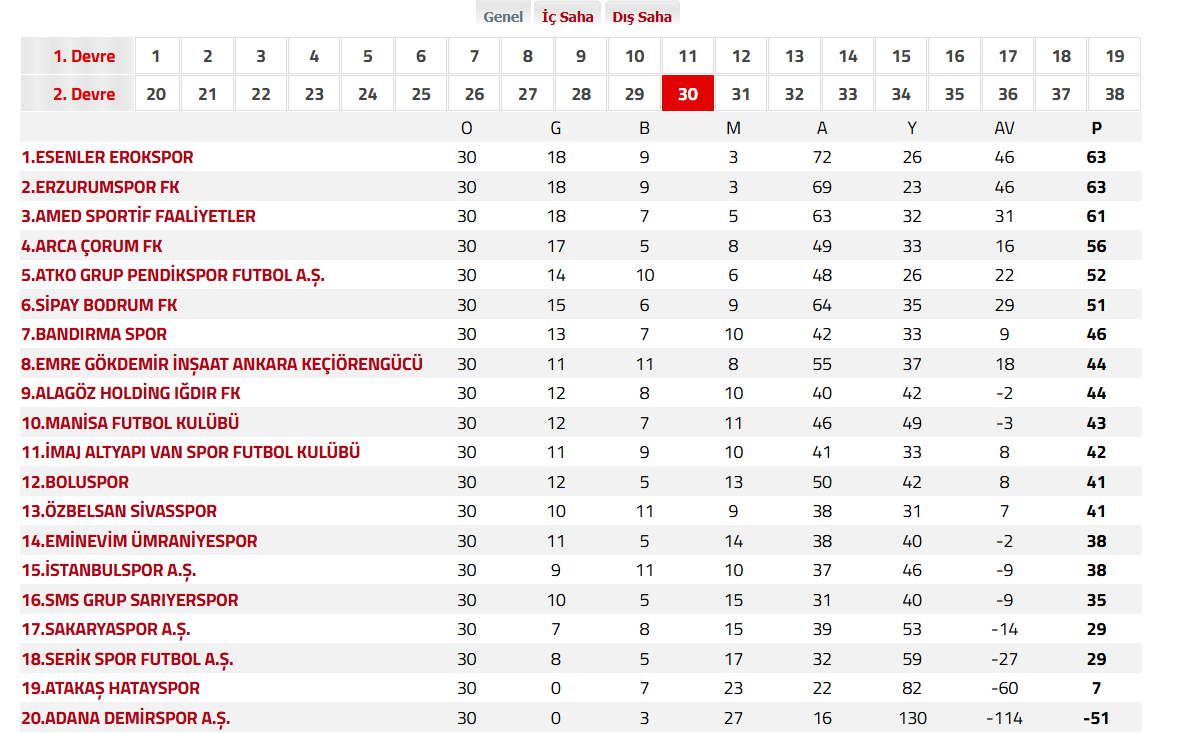This screenshot has height=733, width=1178.
Task: View Arca Çorum FK details
Action: (91, 246)
